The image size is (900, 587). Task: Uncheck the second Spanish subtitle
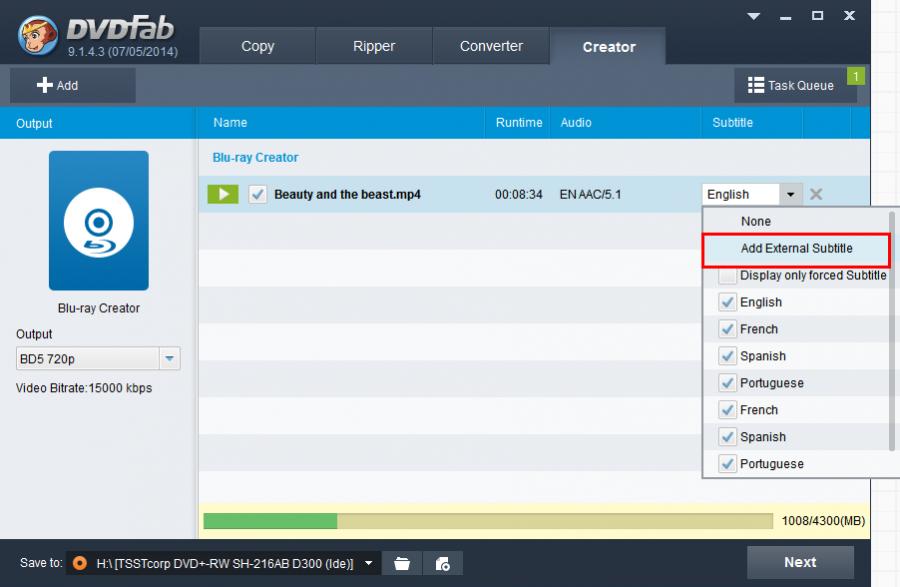pos(727,437)
